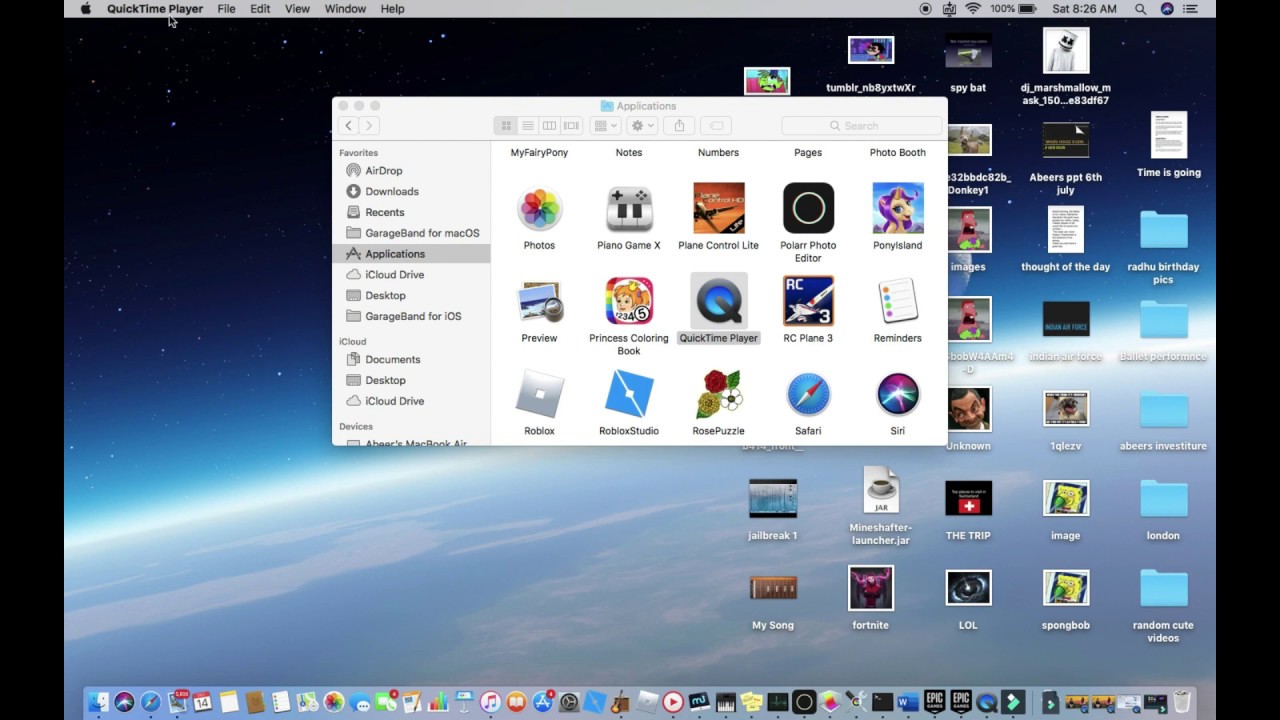The height and width of the screenshot is (720, 1280).
Task: Go back in the Finder window
Action: [x=348, y=126]
